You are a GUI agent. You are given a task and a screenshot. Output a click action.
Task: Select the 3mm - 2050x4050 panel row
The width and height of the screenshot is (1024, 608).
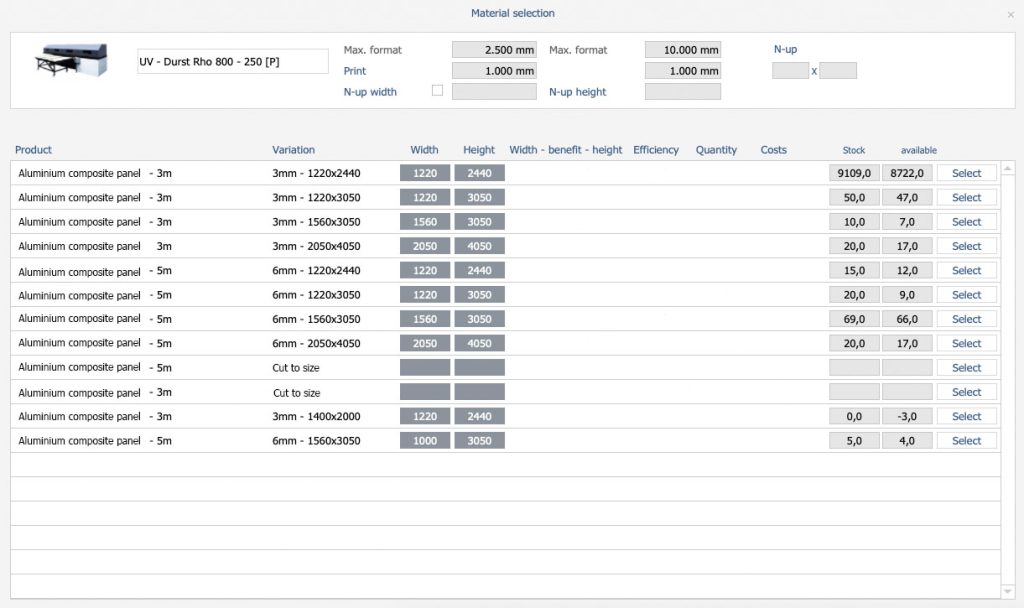click(x=966, y=246)
